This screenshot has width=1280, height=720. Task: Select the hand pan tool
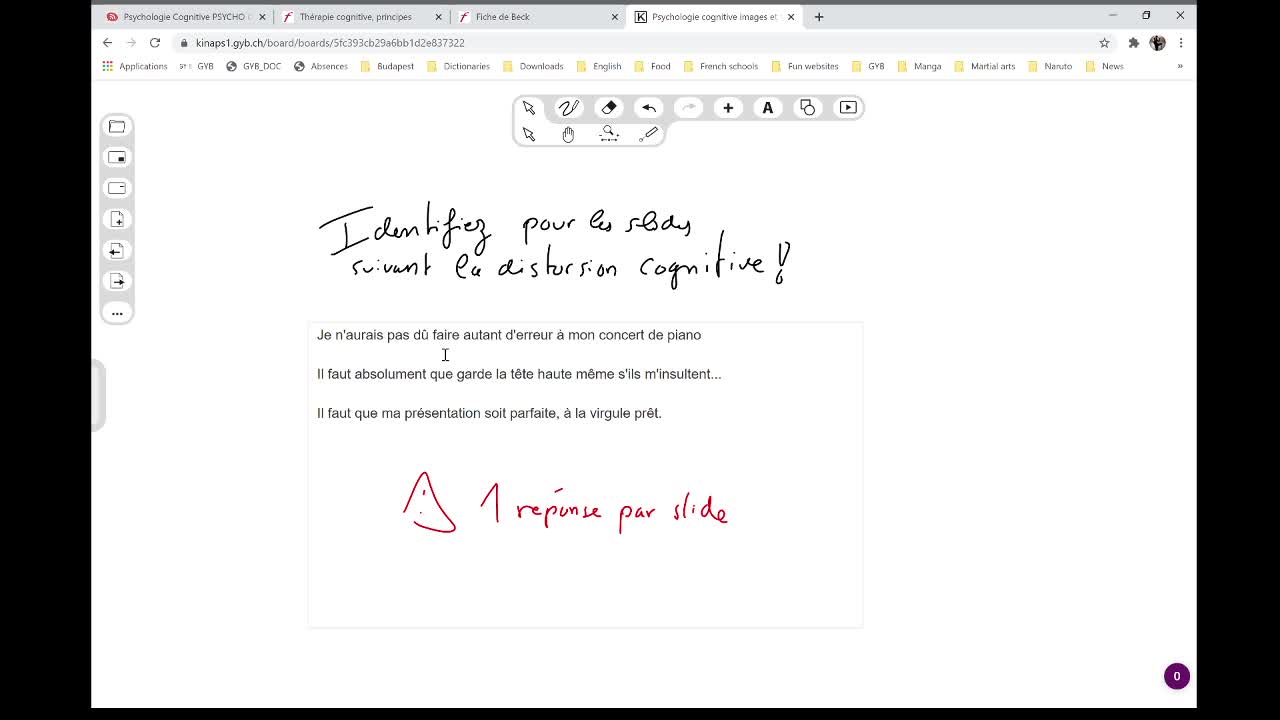pyautogui.click(x=568, y=134)
